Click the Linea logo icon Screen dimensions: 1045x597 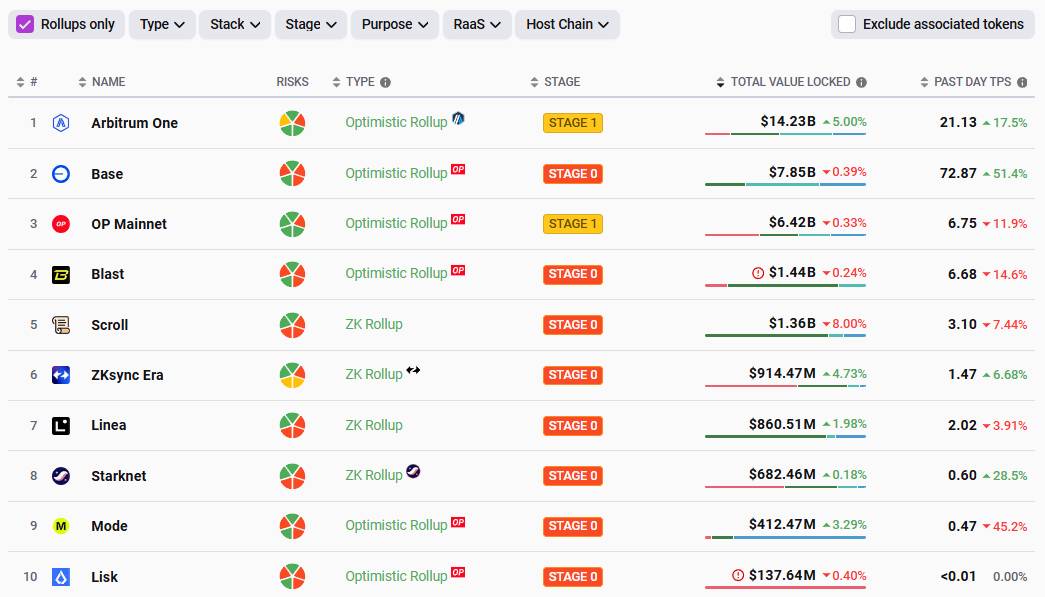point(61,425)
